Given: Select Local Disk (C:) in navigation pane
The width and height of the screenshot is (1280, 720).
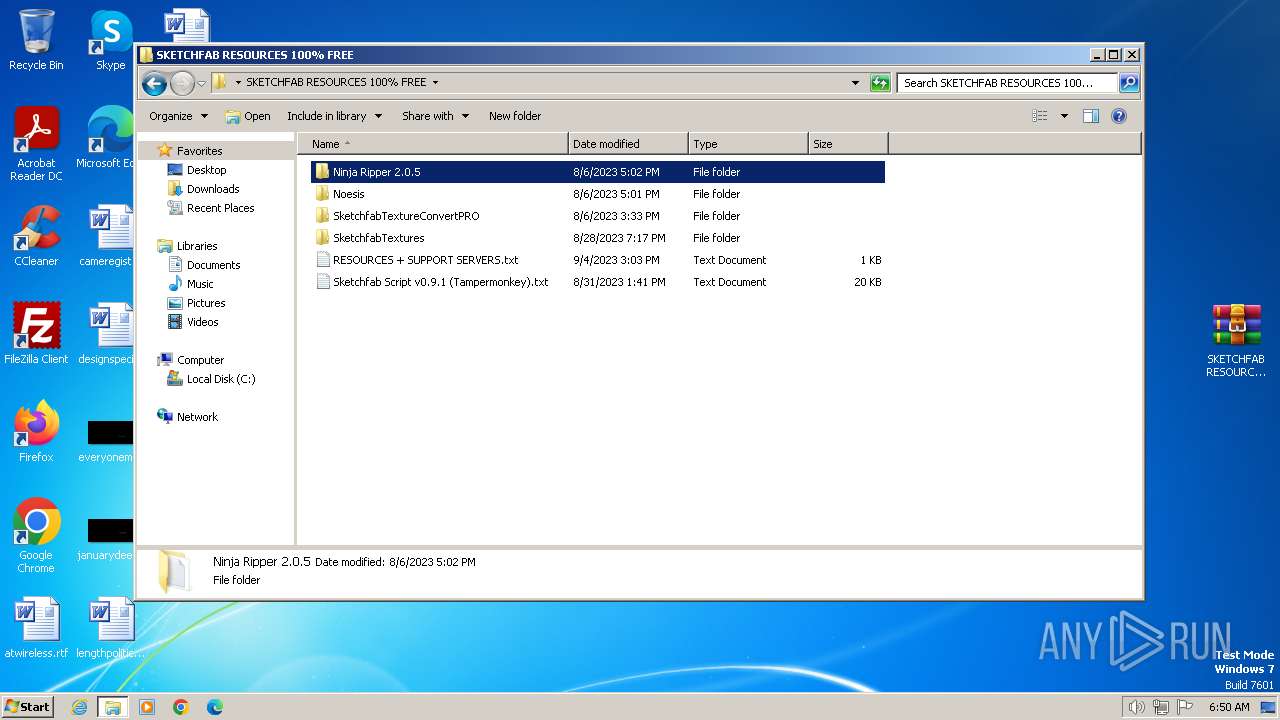Looking at the screenshot, I should click(220, 379).
